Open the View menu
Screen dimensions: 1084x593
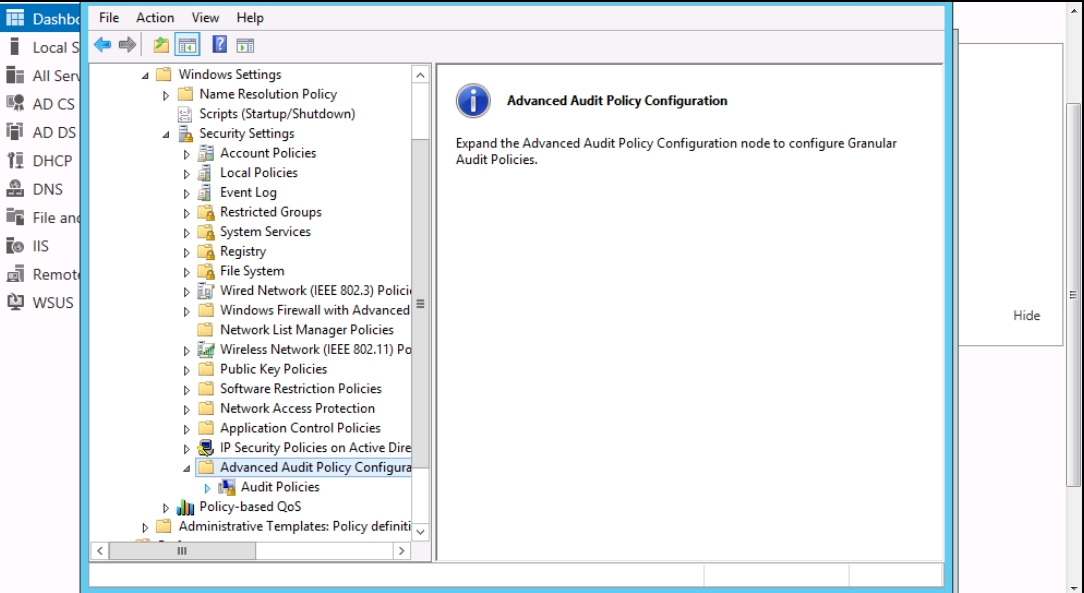click(x=205, y=17)
